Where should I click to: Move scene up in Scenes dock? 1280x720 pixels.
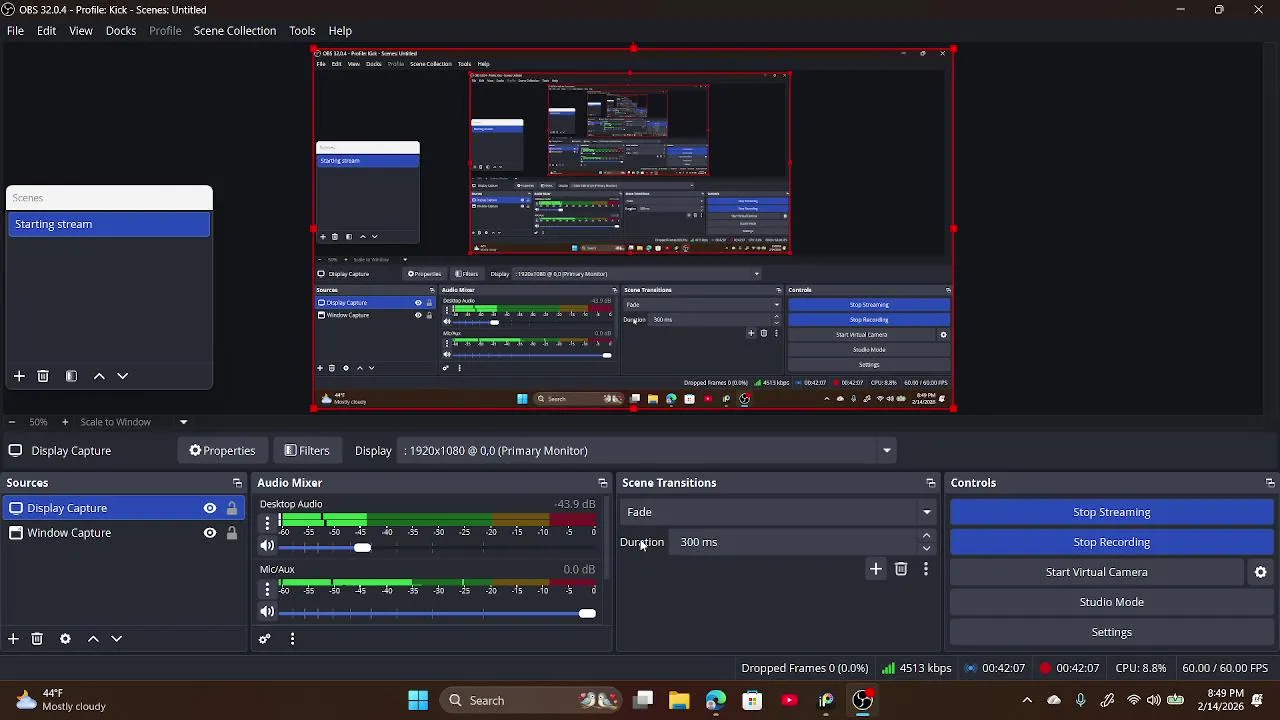[99, 376]
